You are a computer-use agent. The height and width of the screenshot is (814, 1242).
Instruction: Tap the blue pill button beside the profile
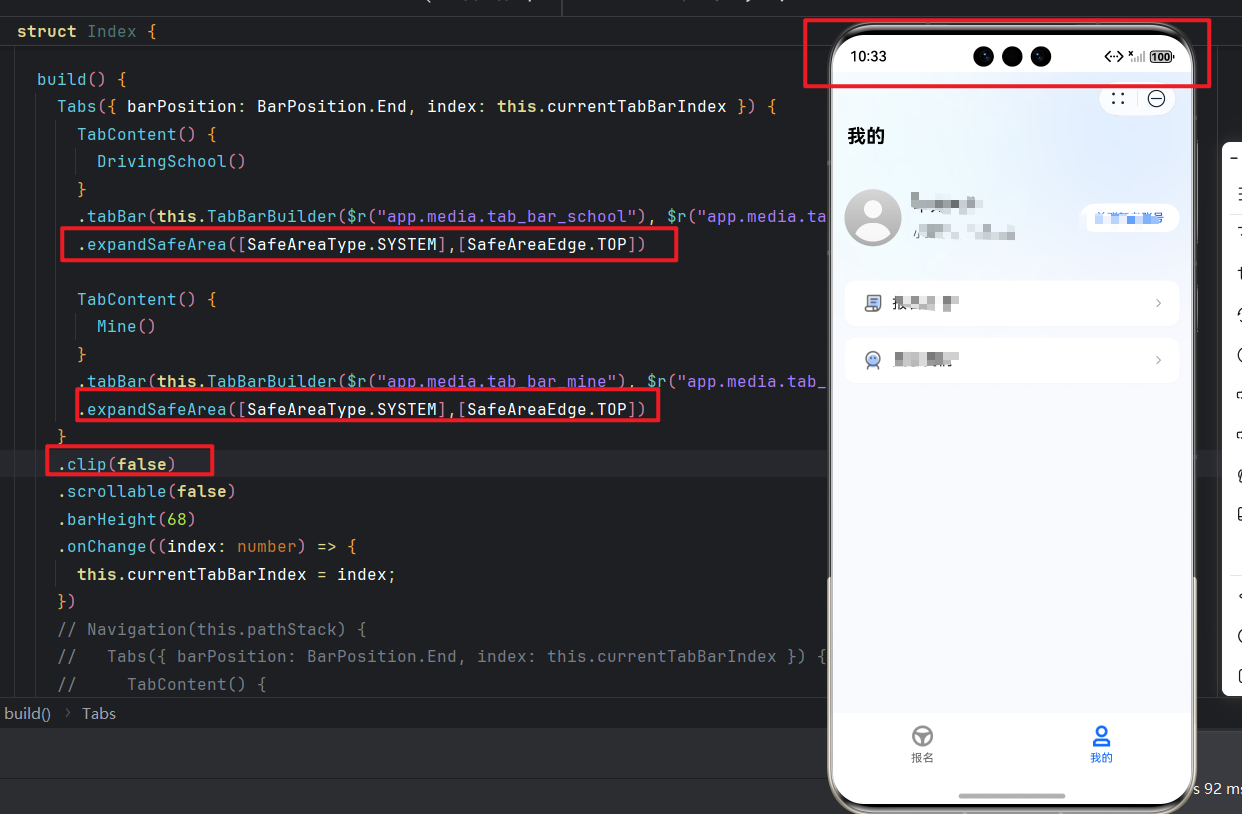point(1129,217)
